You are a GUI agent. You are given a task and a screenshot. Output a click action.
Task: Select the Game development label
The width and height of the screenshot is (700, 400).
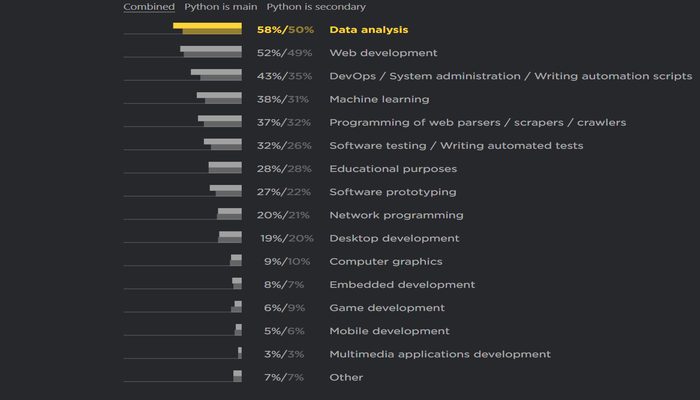[386, 308]
